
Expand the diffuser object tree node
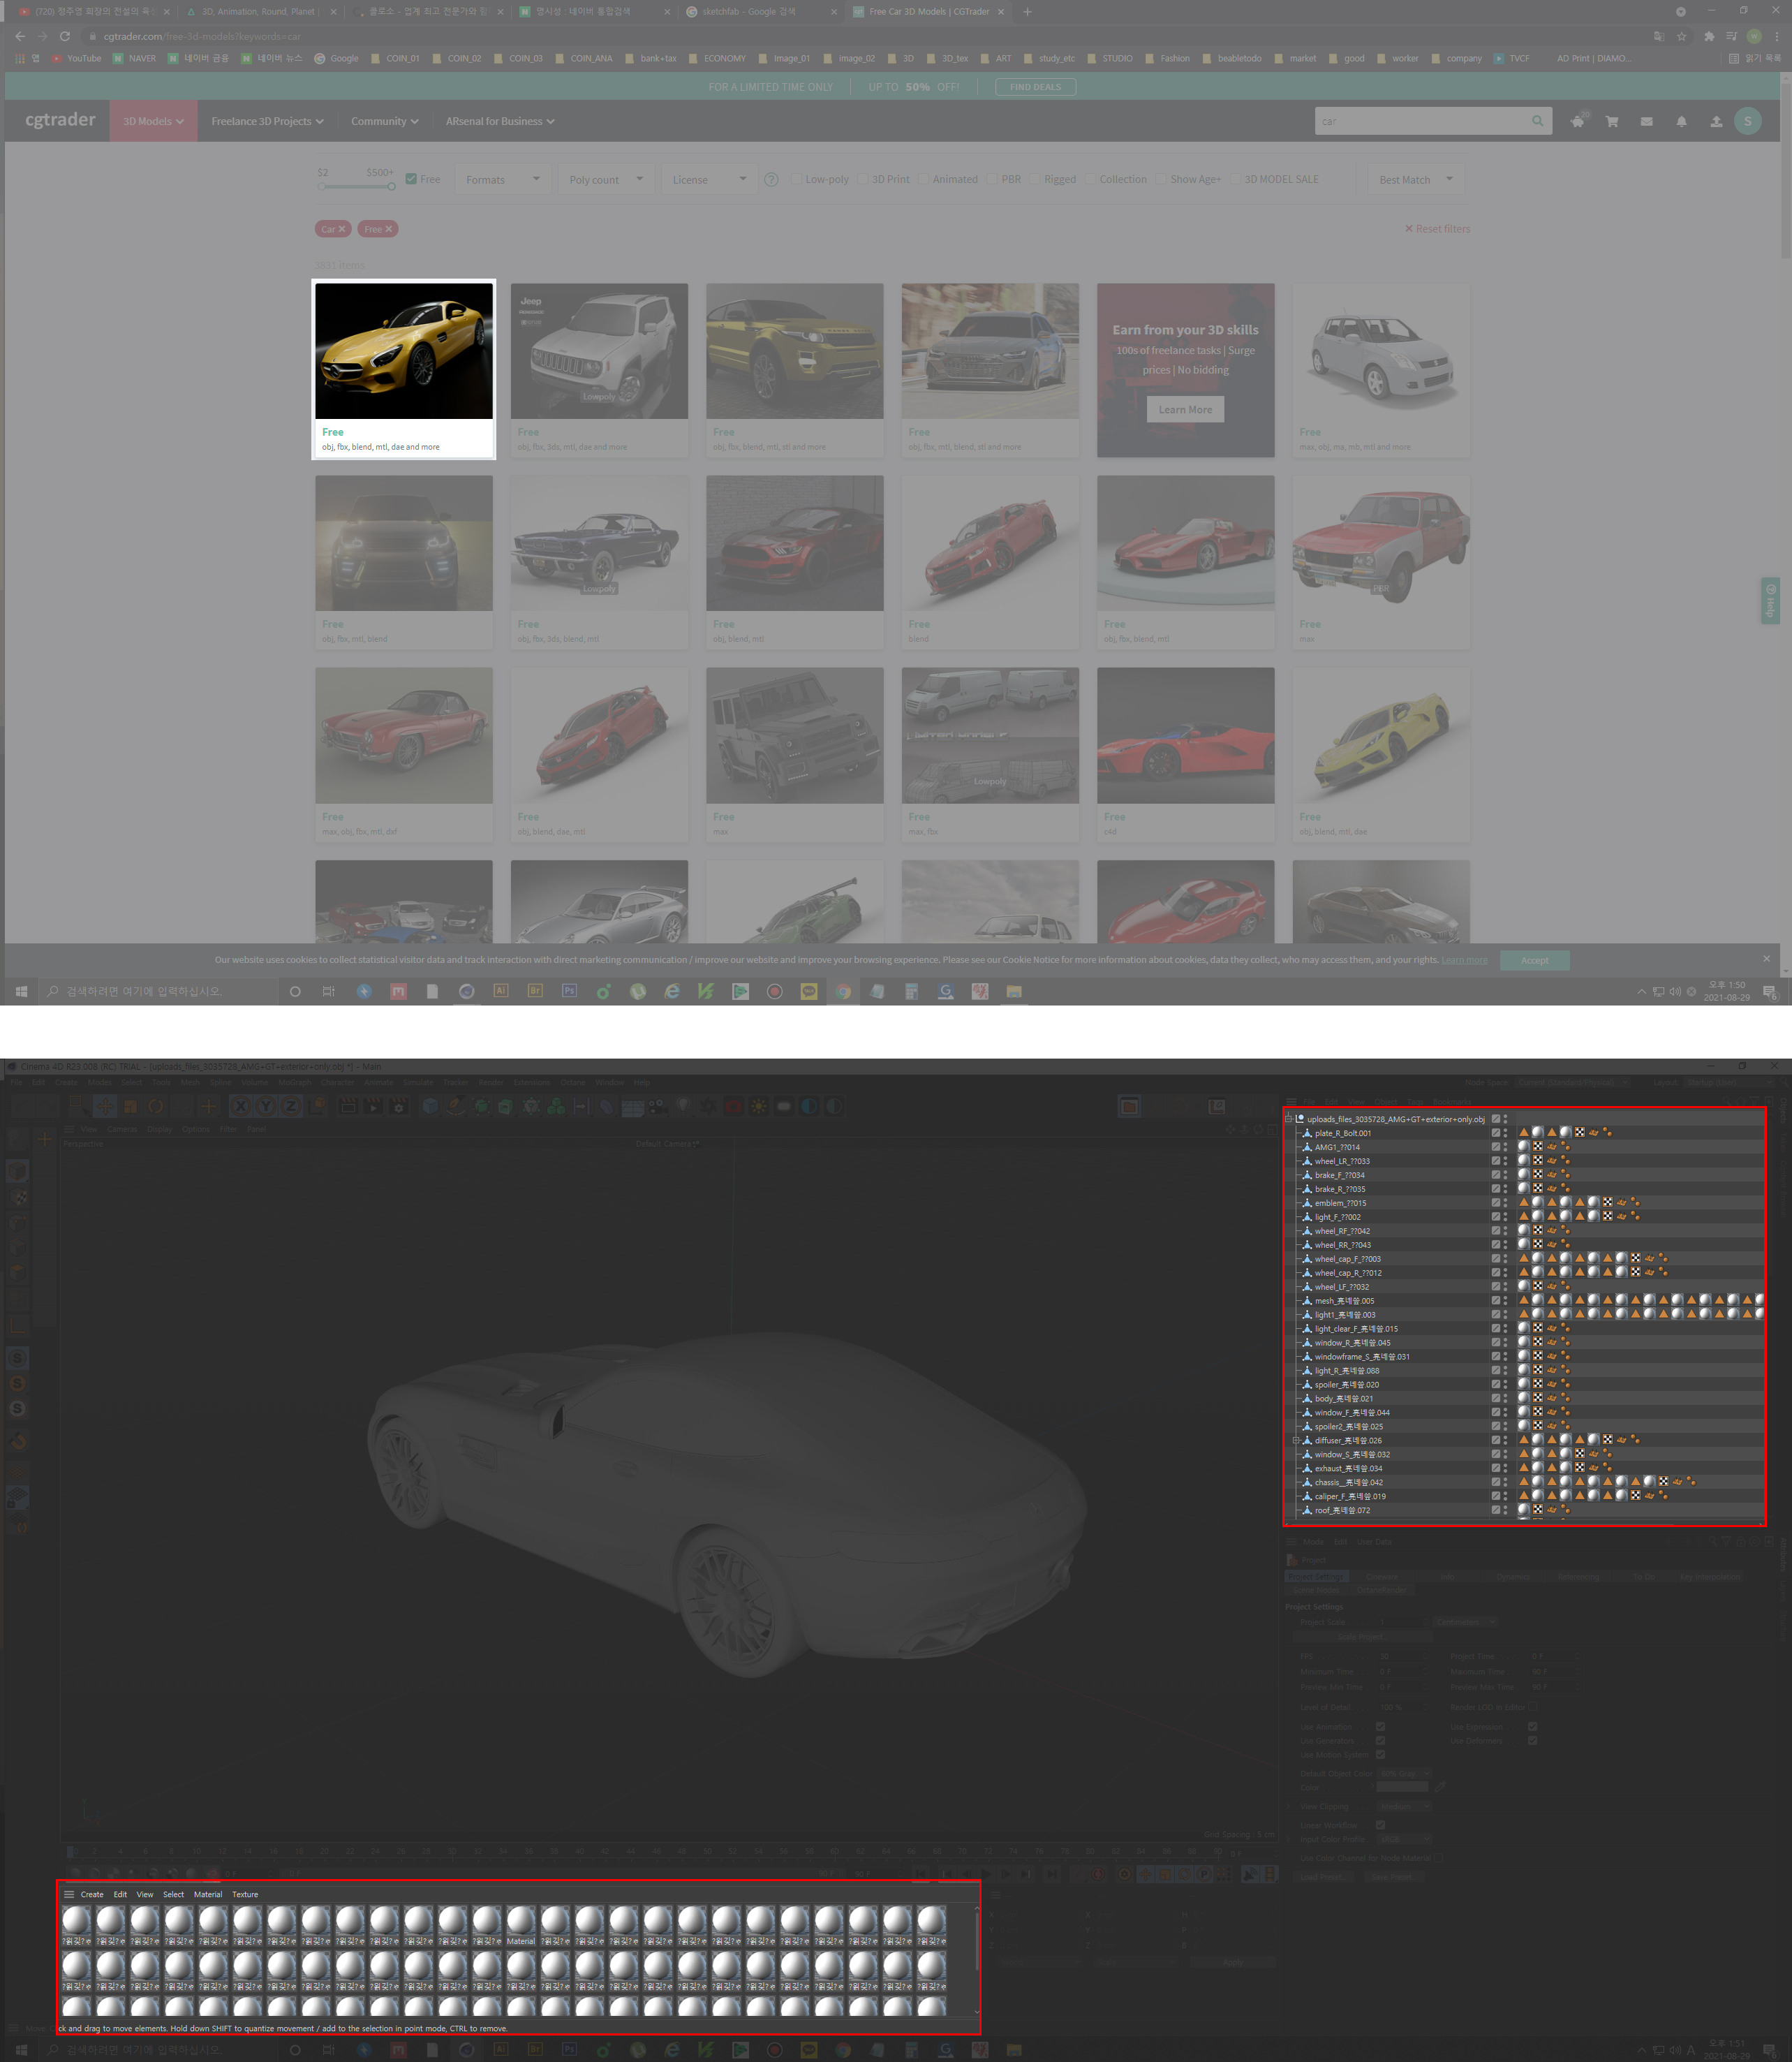click(x=1296, y=1441)
